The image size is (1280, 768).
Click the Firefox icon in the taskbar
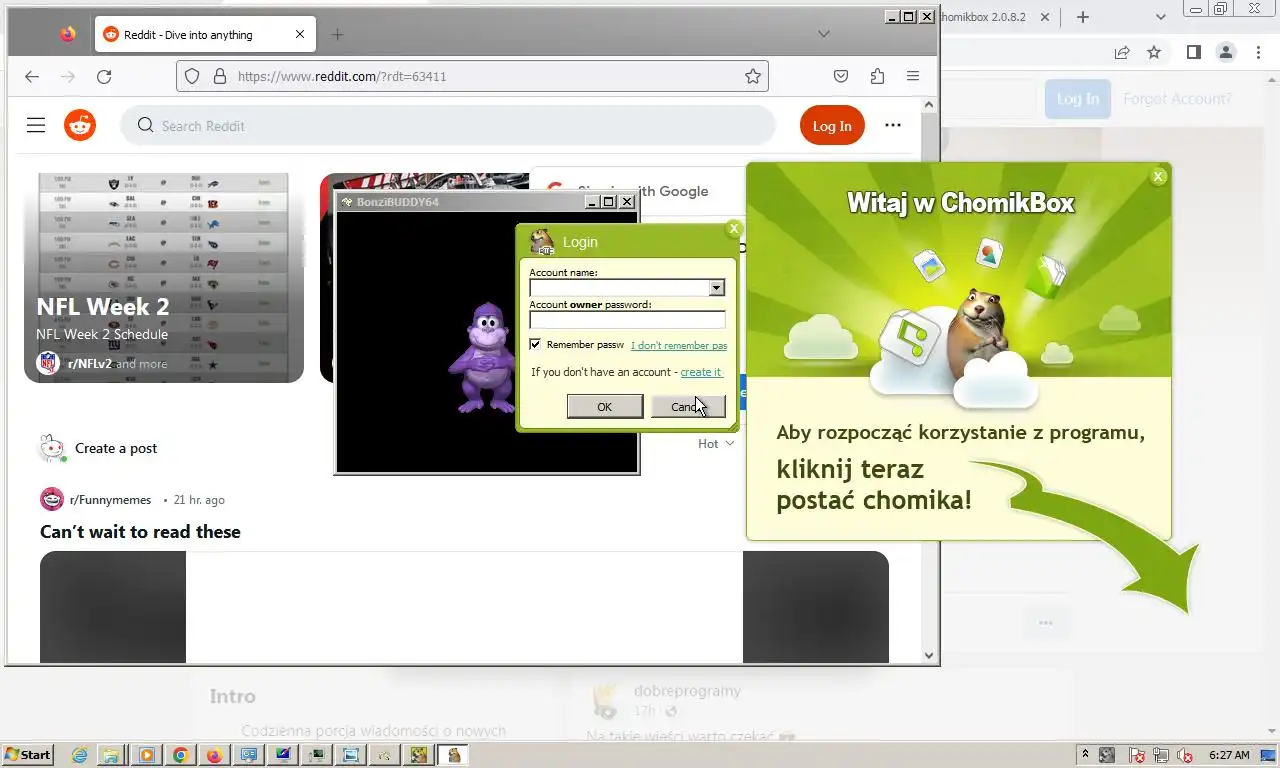click(x=214, y=755)
